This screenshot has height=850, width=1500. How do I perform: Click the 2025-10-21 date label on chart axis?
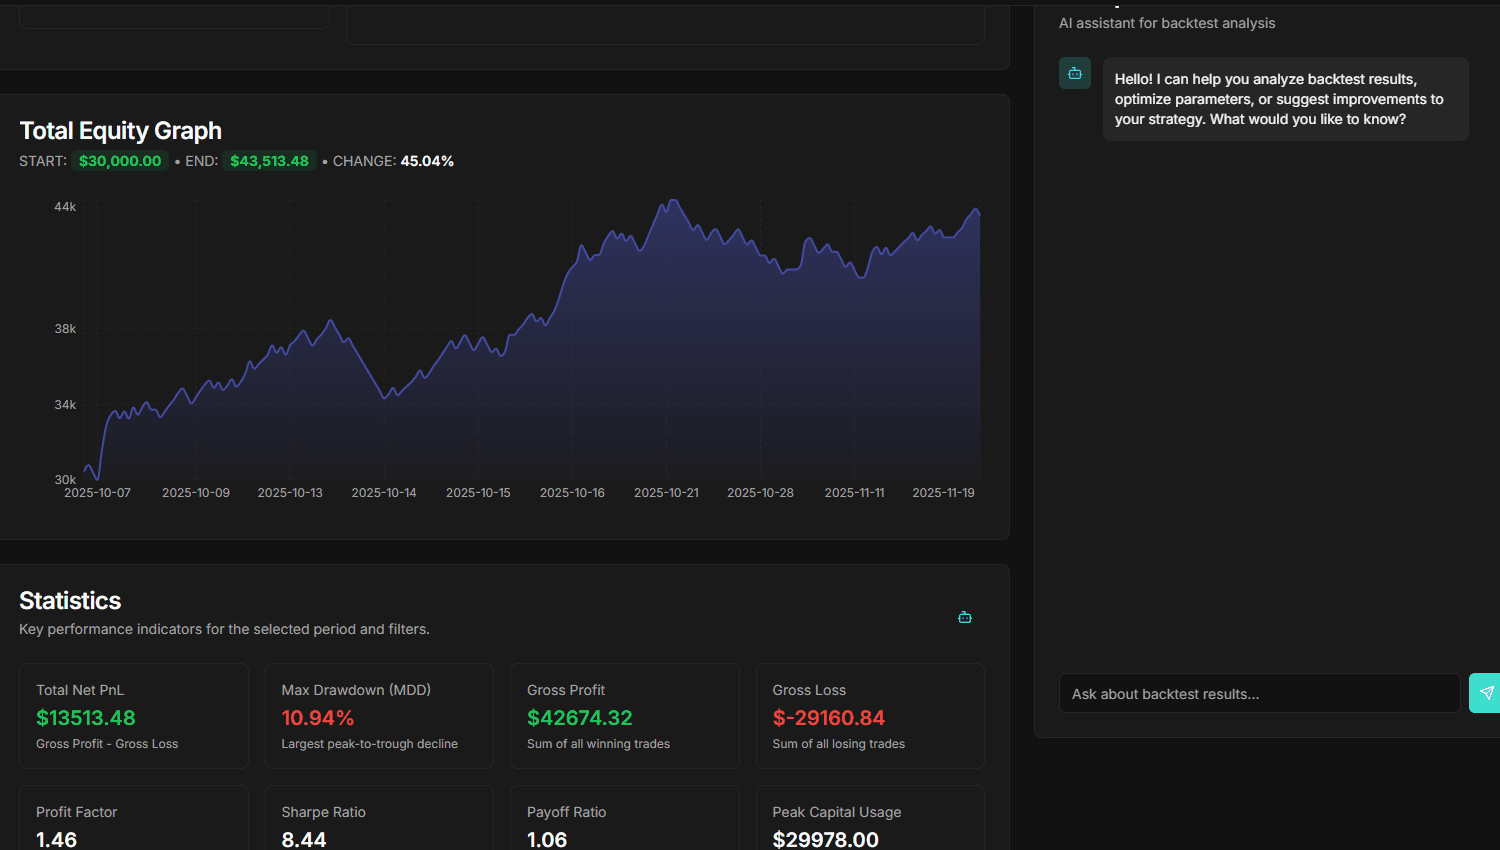(666, 492)
